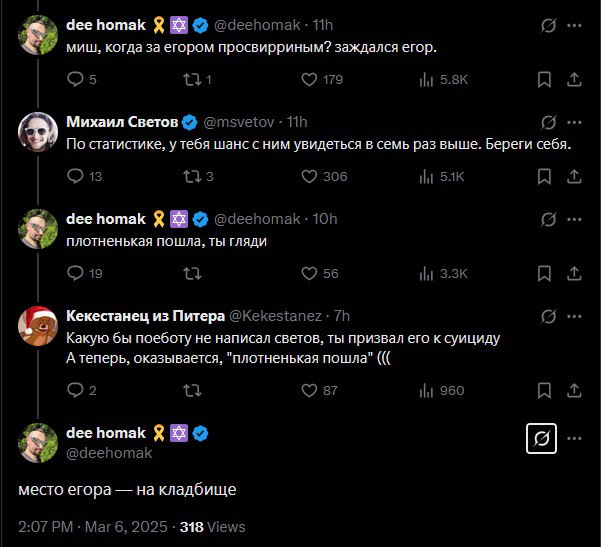Bookmark the first dee homak tweet
601x547 pixels.
coord(545,80)
